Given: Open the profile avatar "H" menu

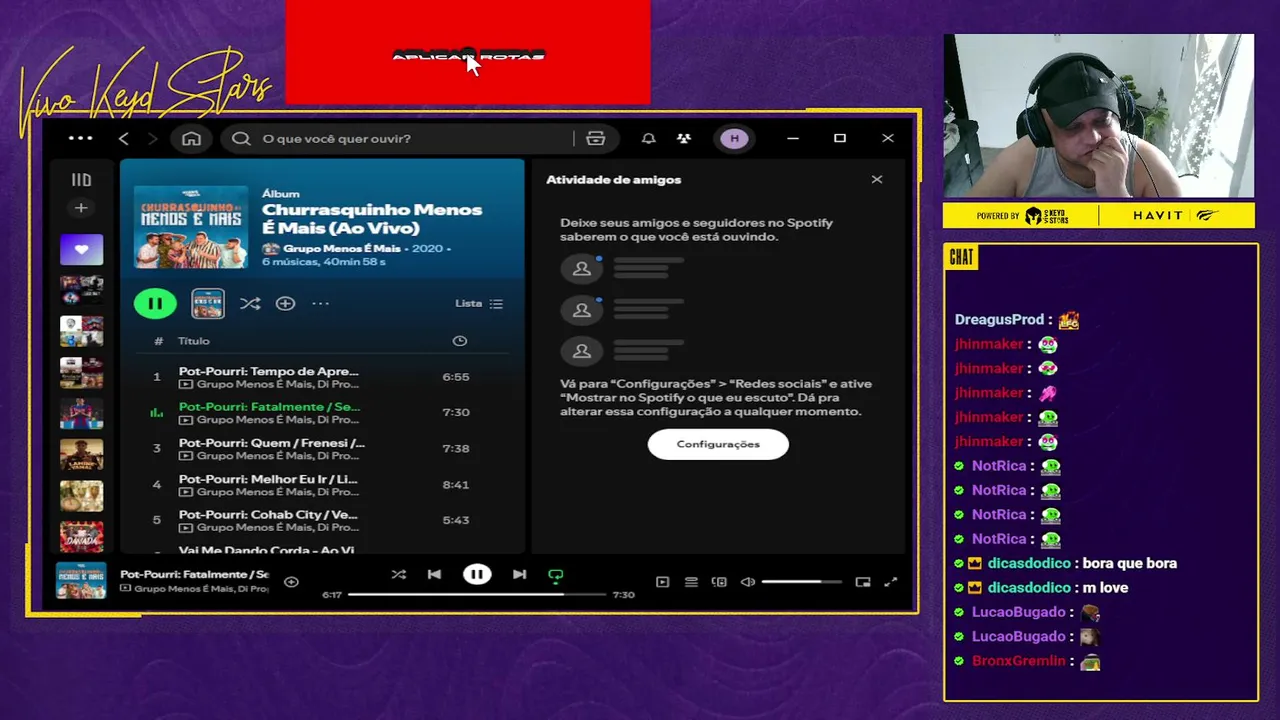Looking at the screenshot, I should [x=735, y=138].
